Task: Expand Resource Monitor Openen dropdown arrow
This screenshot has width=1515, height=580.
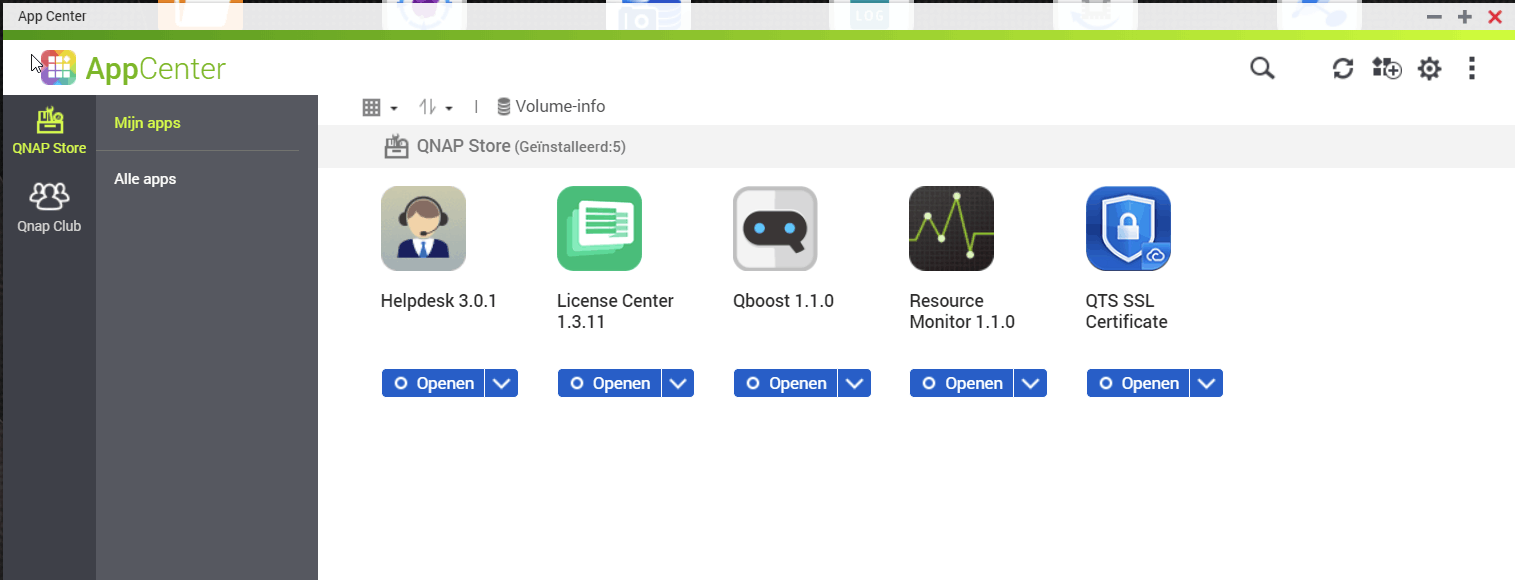Action: [1031, 383]
